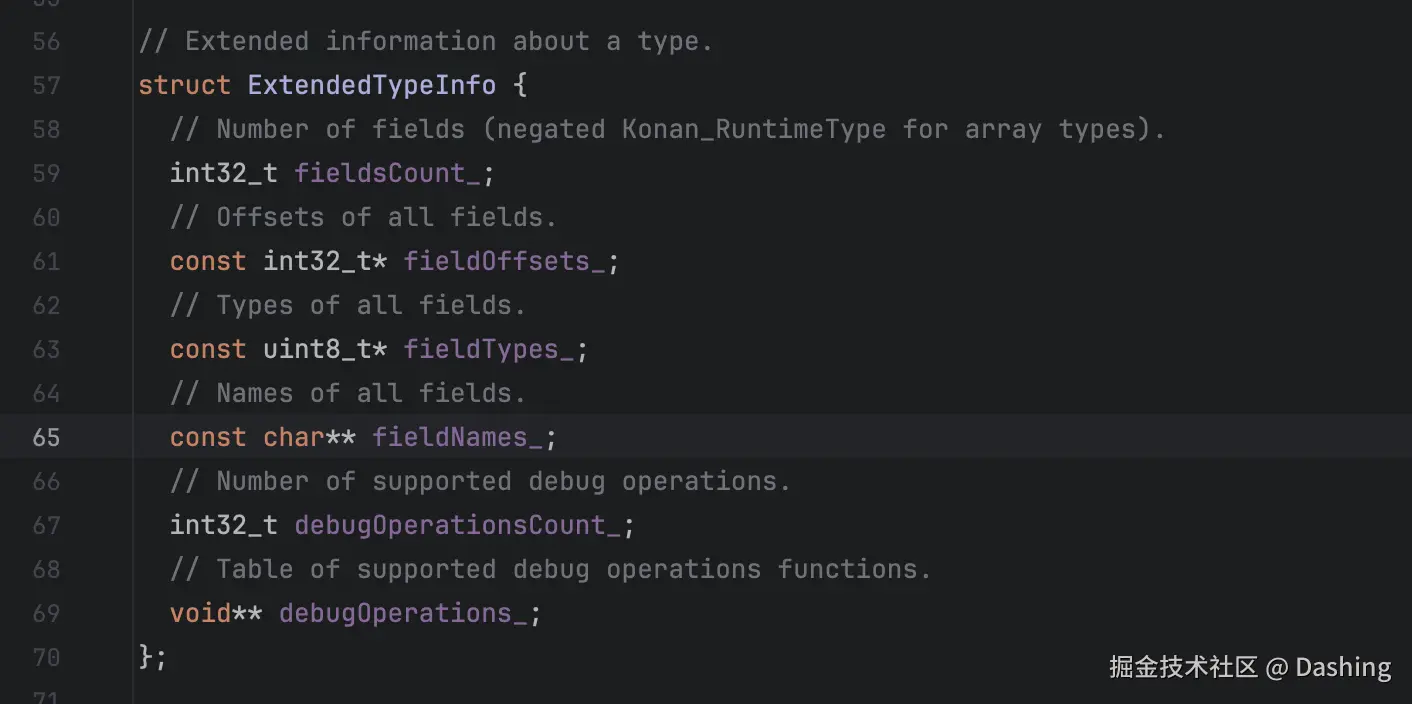Click the struct keyword
Viewport: 1412px width, 704px height.
point(184,86)
